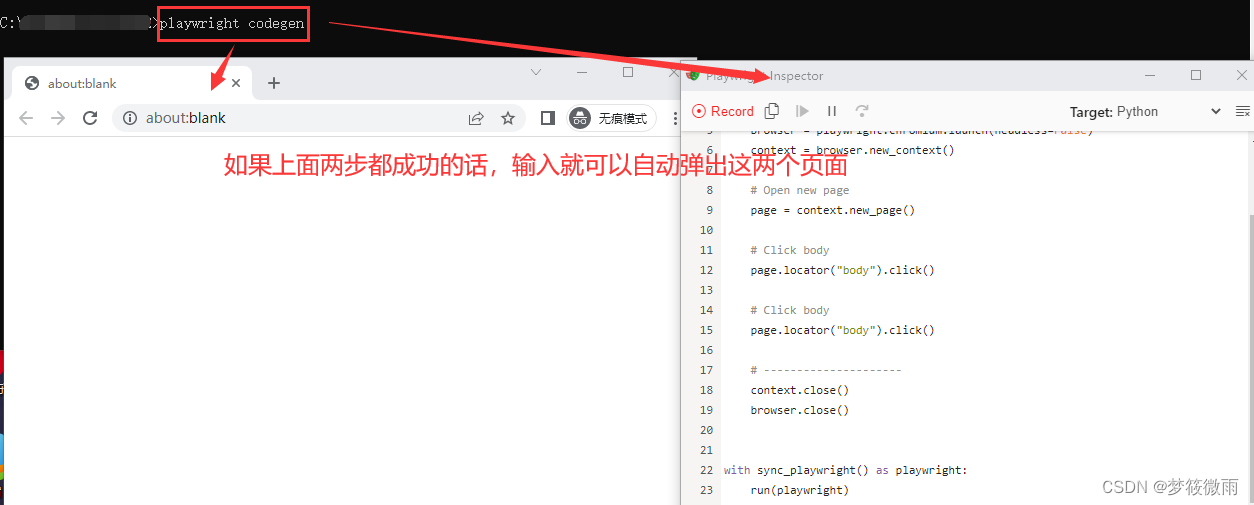Go back using the browser back arrow

click(26, 118)
